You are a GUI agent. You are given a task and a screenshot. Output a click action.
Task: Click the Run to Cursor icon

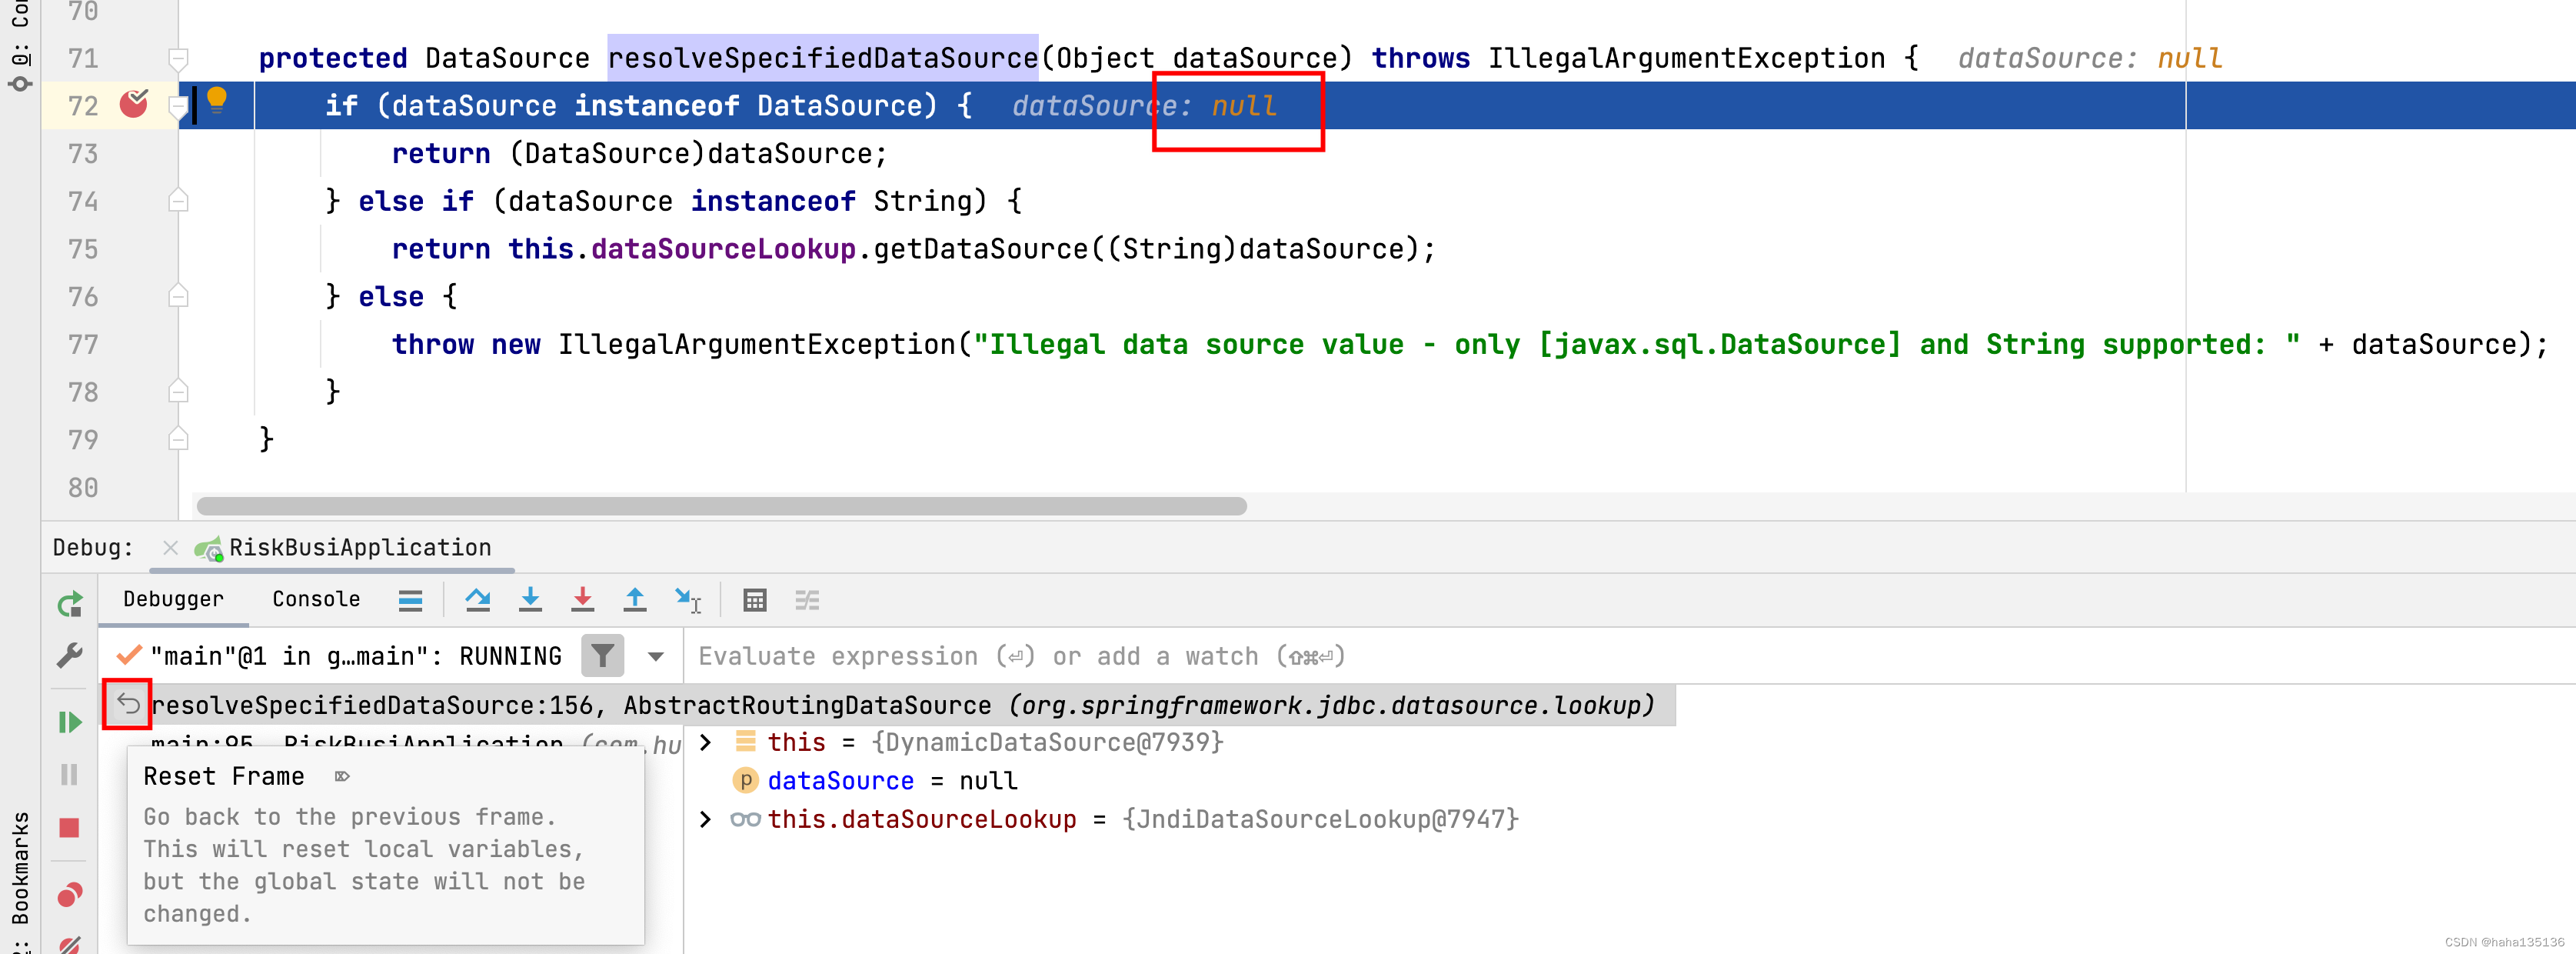click(688, 600)
